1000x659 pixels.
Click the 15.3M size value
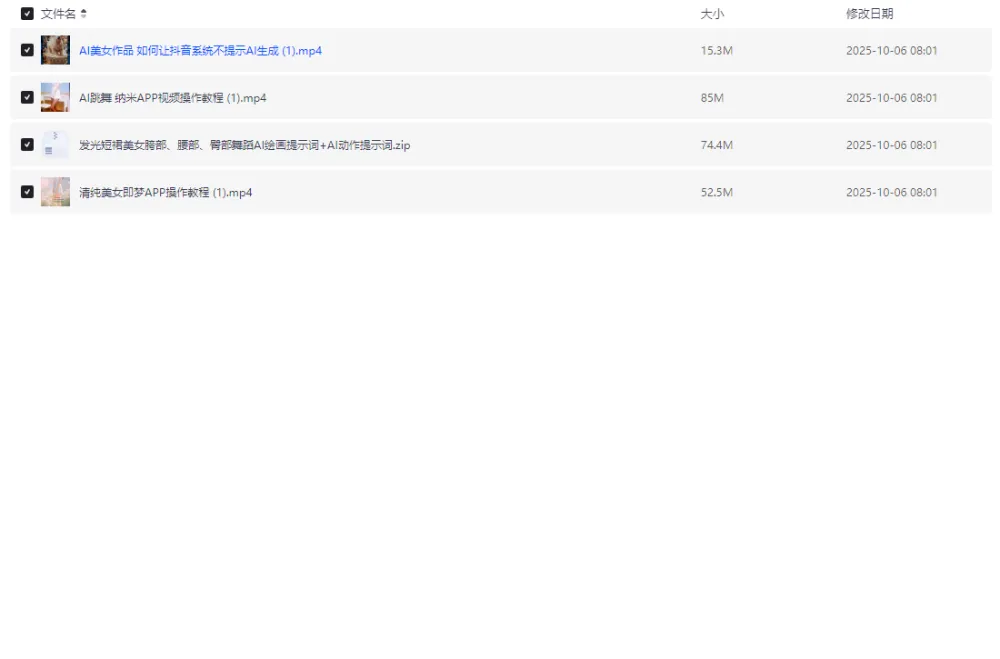click(x=716, y=51)
